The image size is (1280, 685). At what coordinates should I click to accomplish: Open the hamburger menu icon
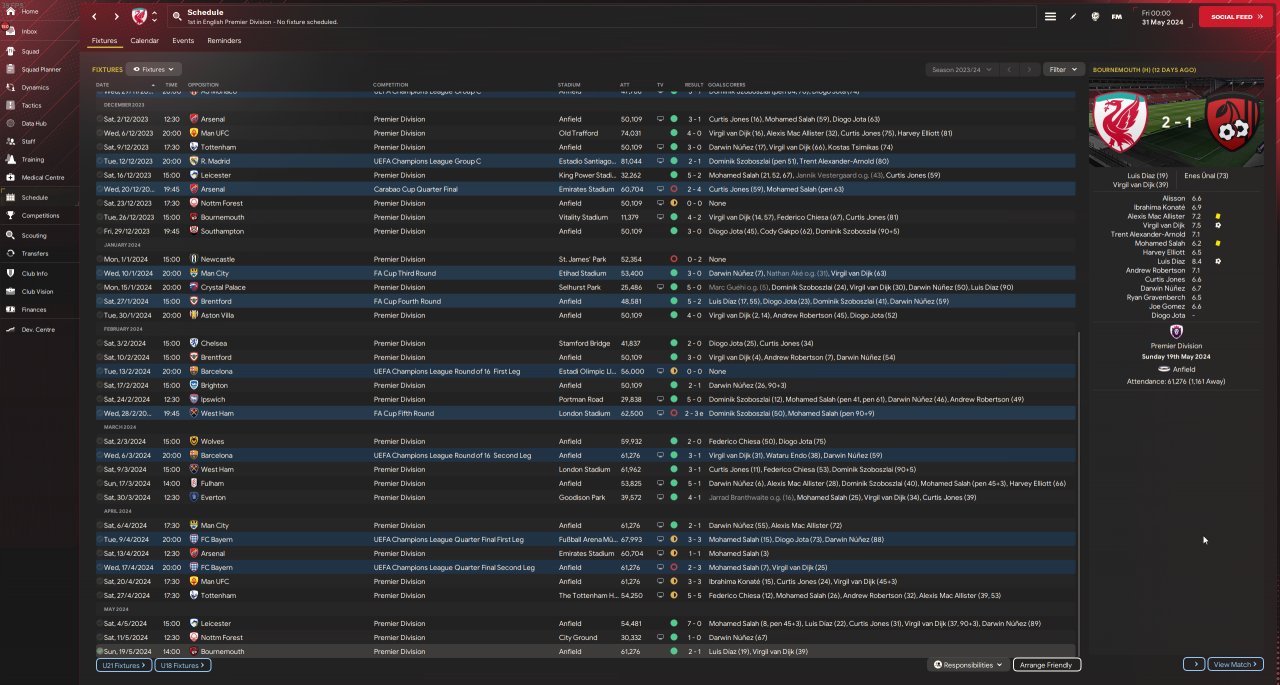[x=1050, y=16]
